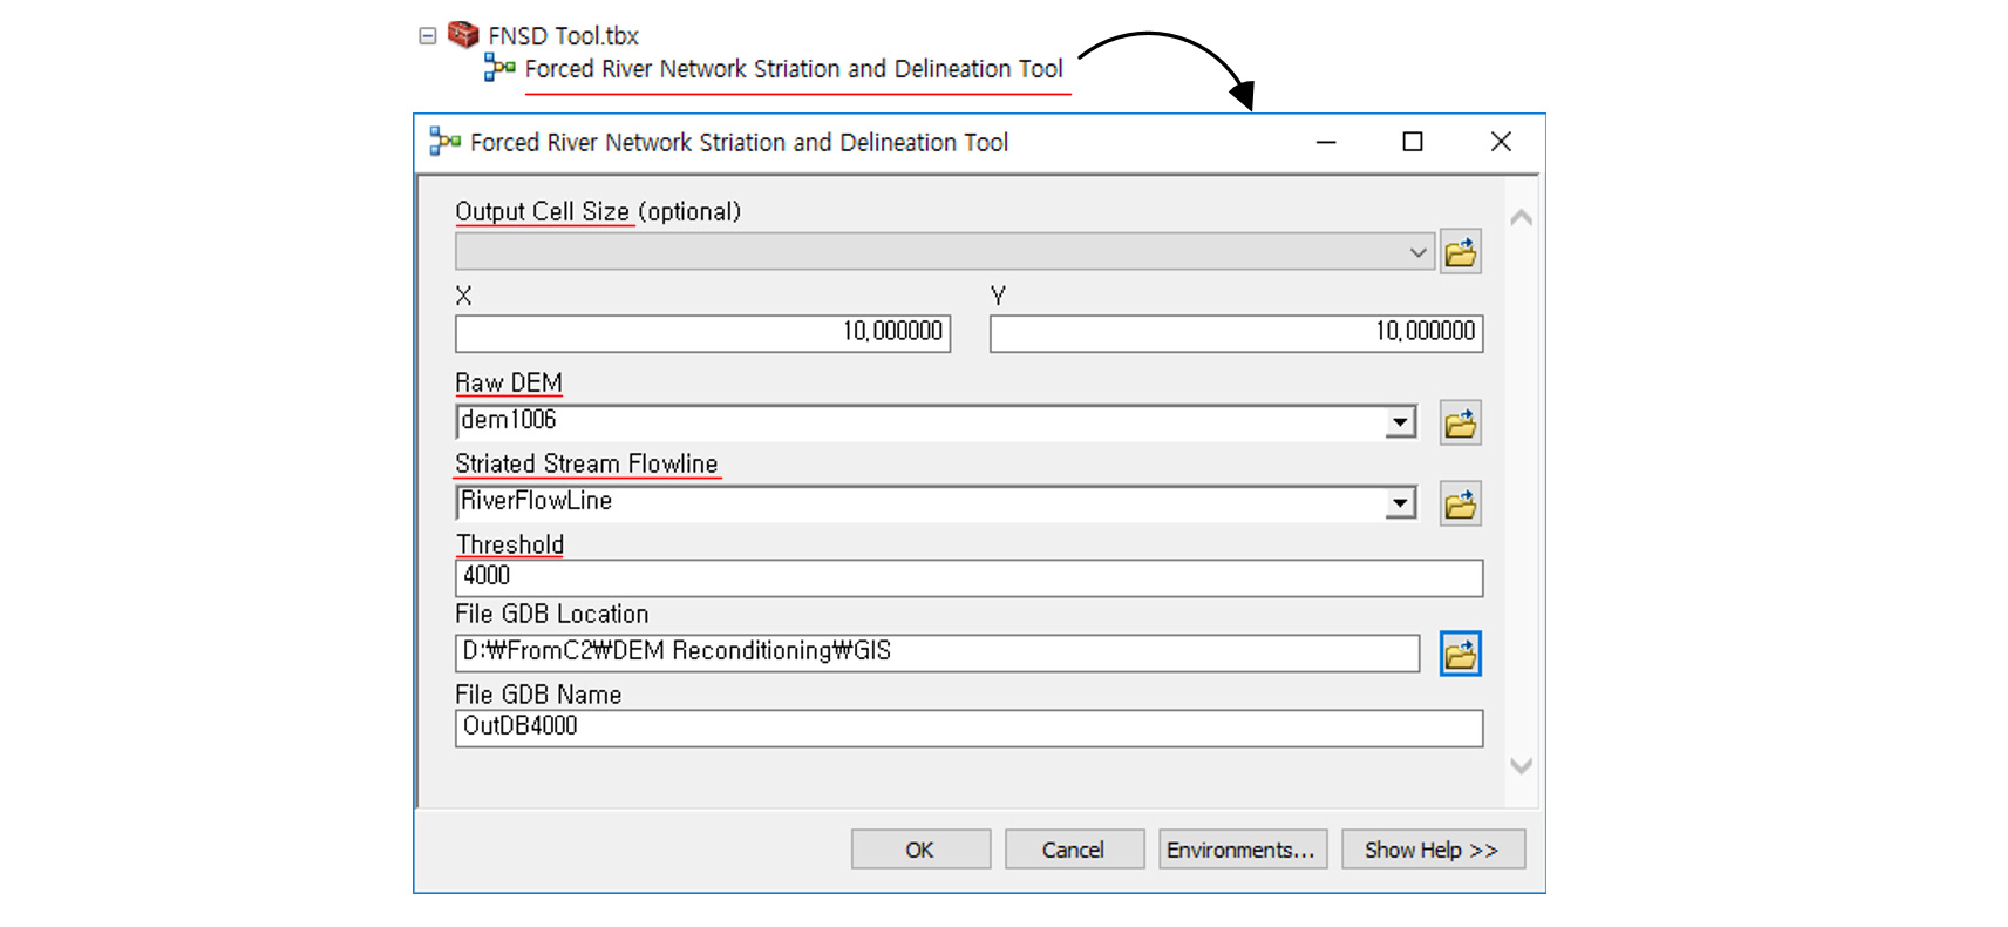This screenshot has height=927, width=2008.
Task: Click the FNSD Tool.tbx toolbox icon
Action: tap(463, 35)
